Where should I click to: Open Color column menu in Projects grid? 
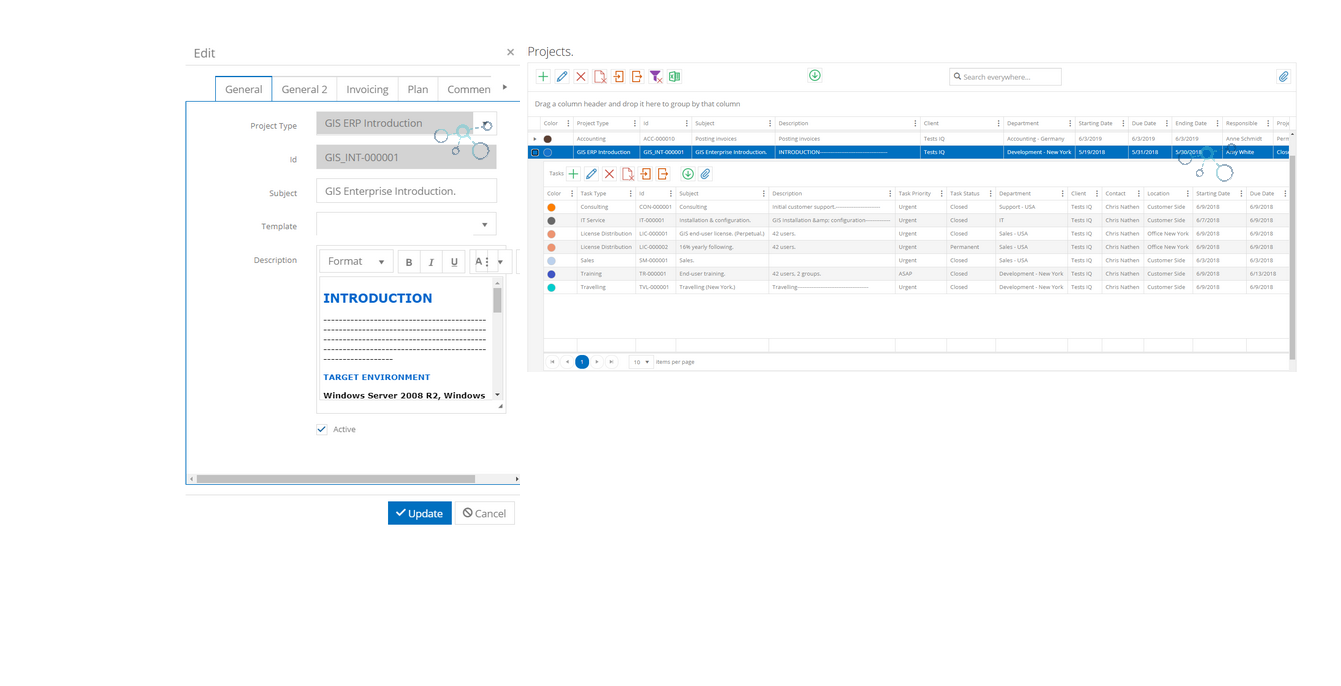[568, 123]
